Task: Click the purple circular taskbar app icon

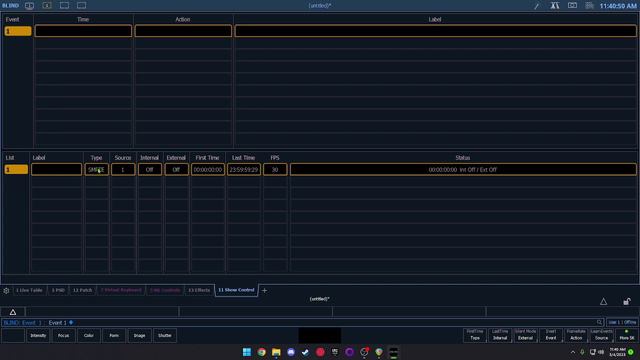Action: click(349, 352)
